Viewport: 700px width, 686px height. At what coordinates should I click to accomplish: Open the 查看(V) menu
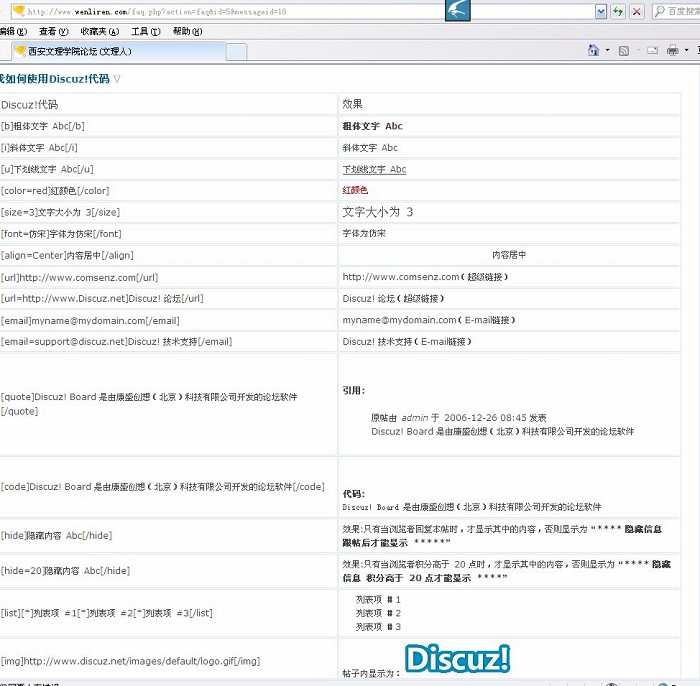(x=54, y=31)
